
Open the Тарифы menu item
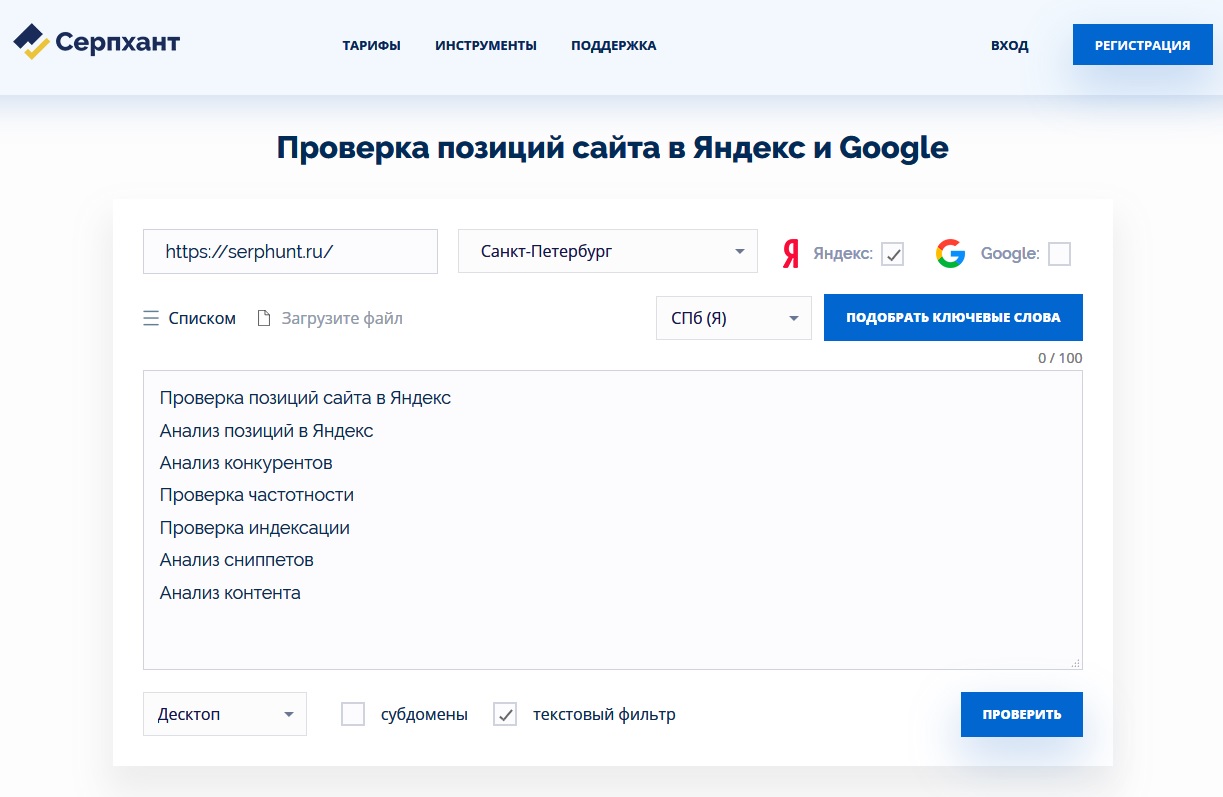pyautogui.click(x=371, y=45)
